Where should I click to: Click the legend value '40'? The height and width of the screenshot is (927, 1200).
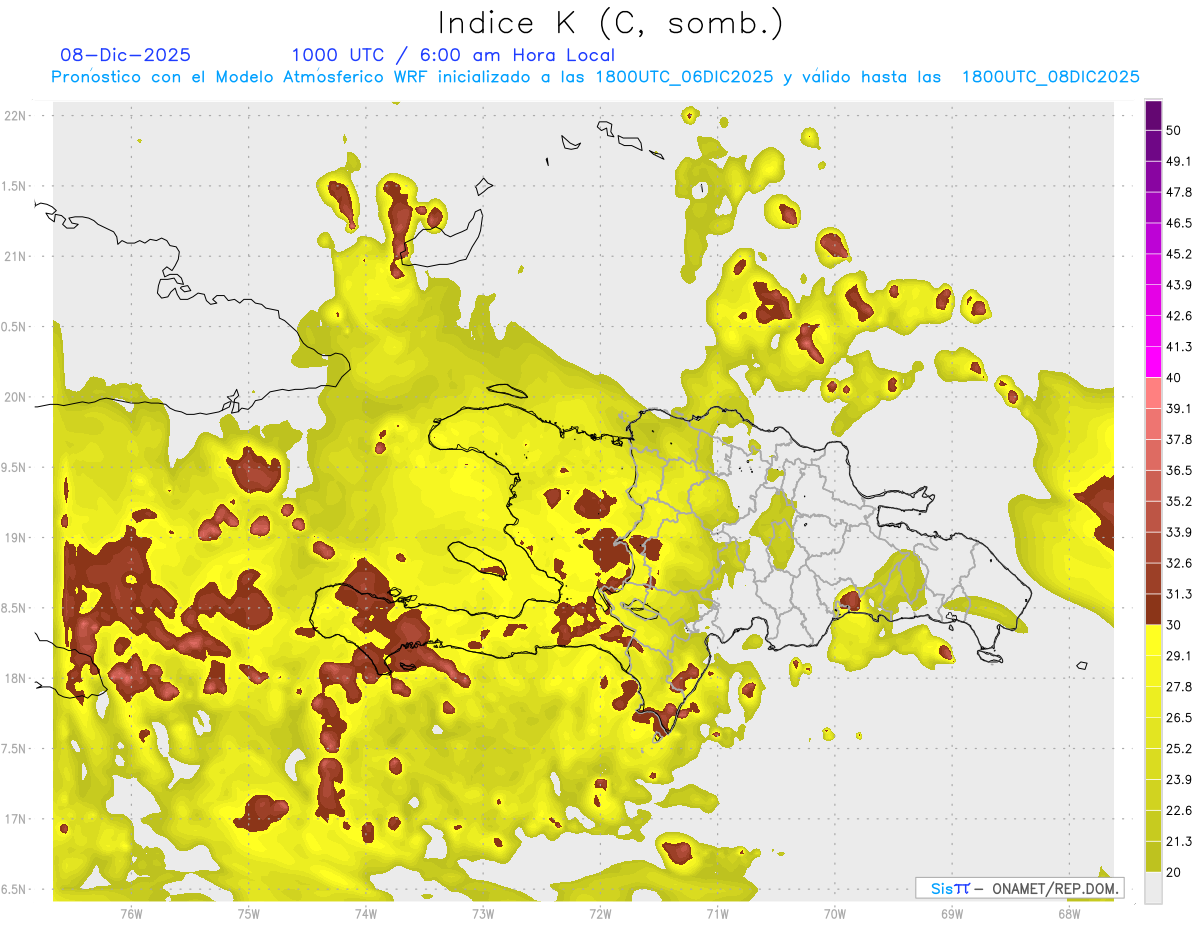[x=1174, y=378]
